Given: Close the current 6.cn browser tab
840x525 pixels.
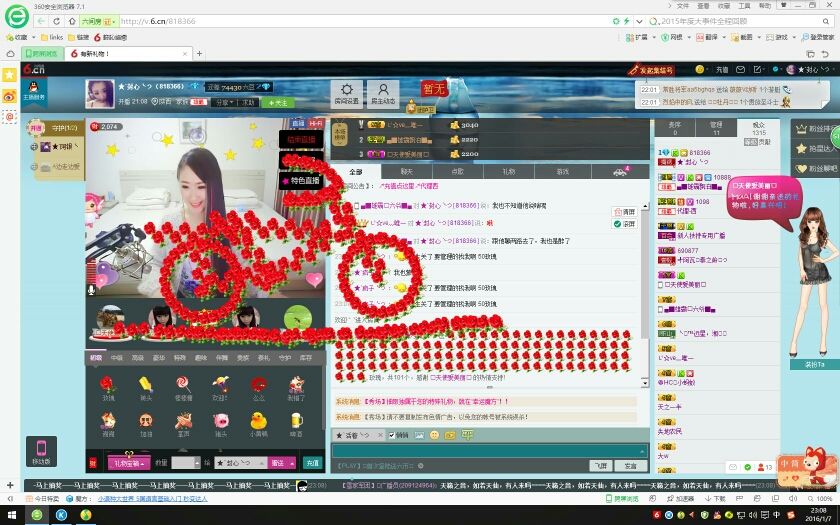Looking at the screenshot, I should (185, 54).
